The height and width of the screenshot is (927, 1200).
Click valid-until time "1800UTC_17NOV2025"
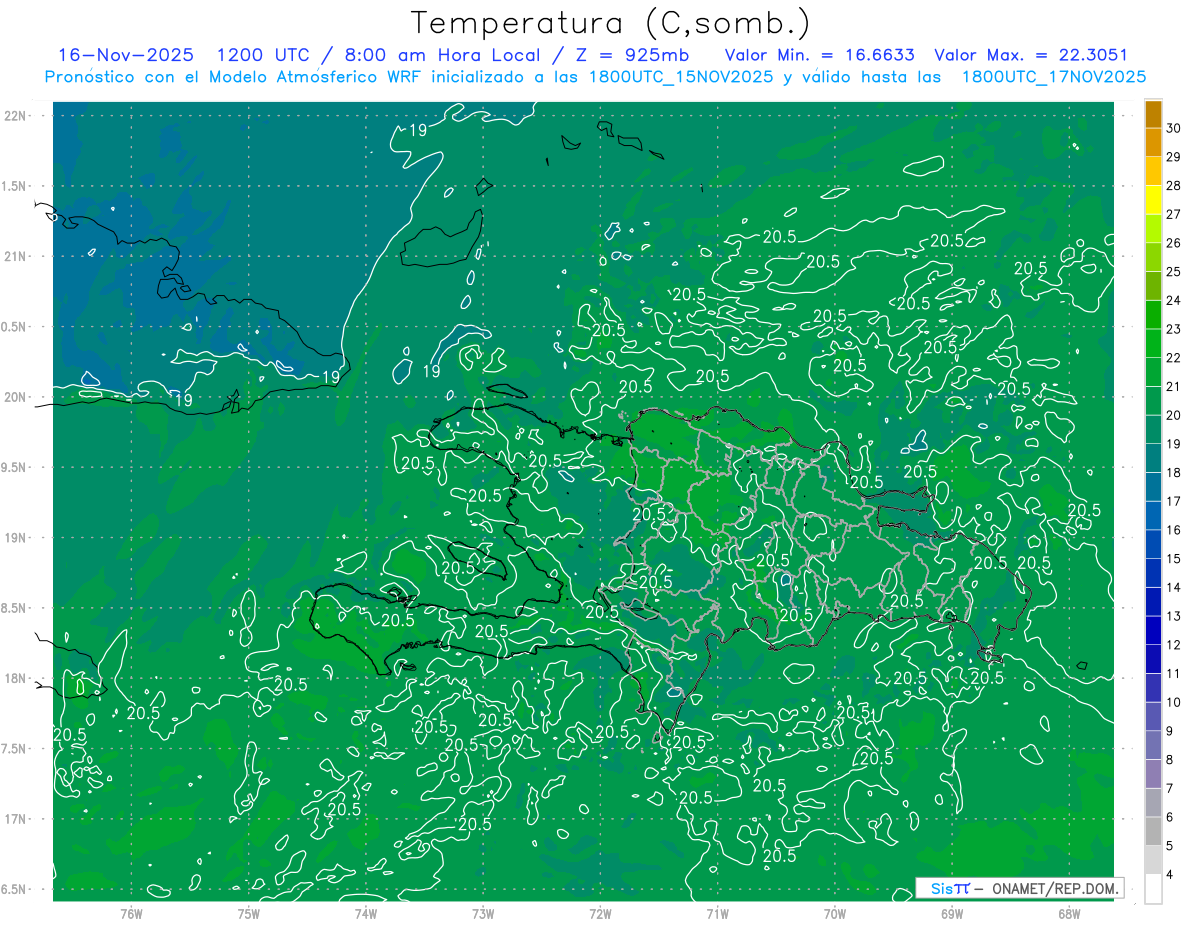click(1053, 77)
